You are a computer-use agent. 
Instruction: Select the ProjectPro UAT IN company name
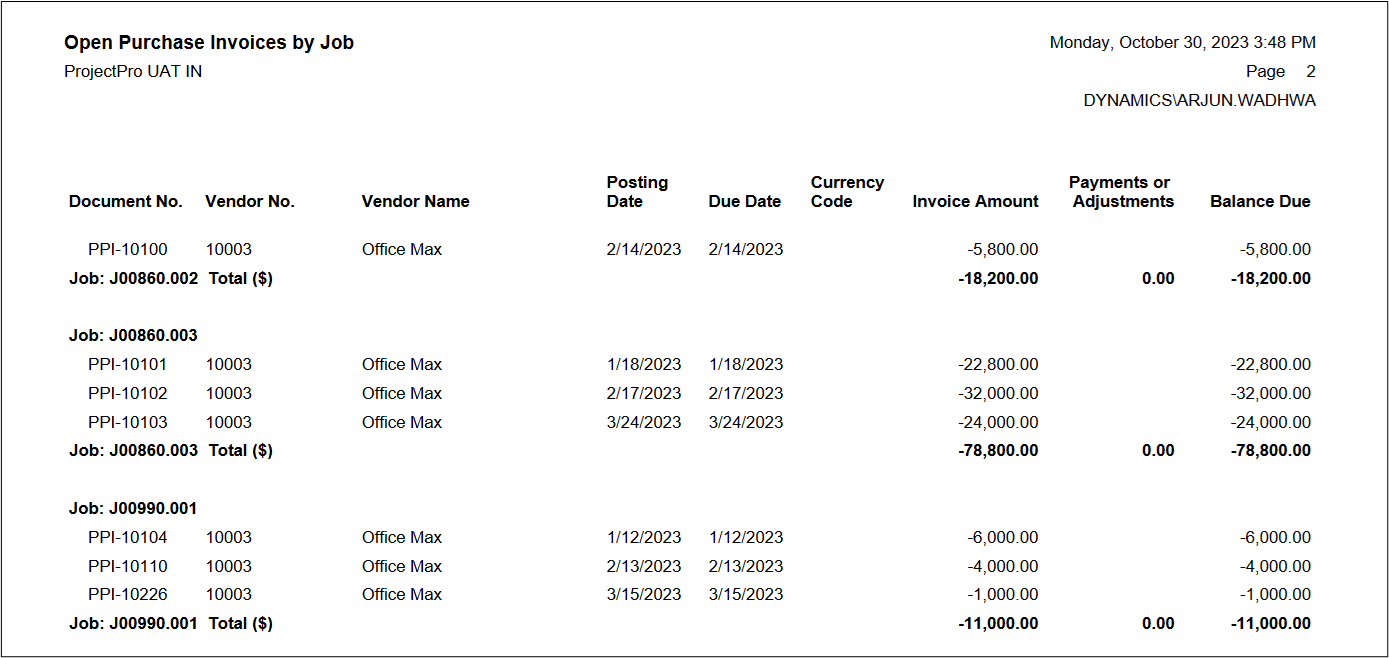tap(133, 72)
